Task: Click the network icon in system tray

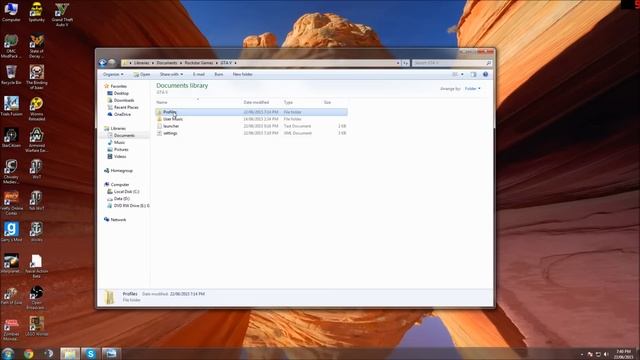Action: click(x=598, y=354)
